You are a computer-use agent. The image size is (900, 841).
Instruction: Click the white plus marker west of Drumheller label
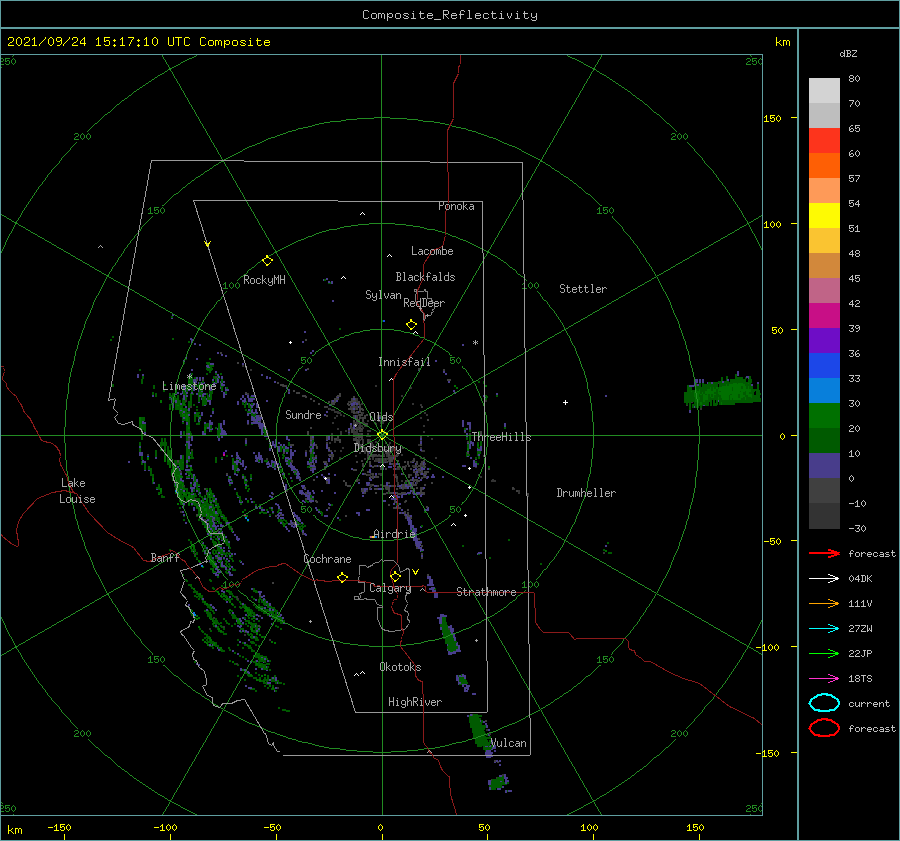click(565, 402)
